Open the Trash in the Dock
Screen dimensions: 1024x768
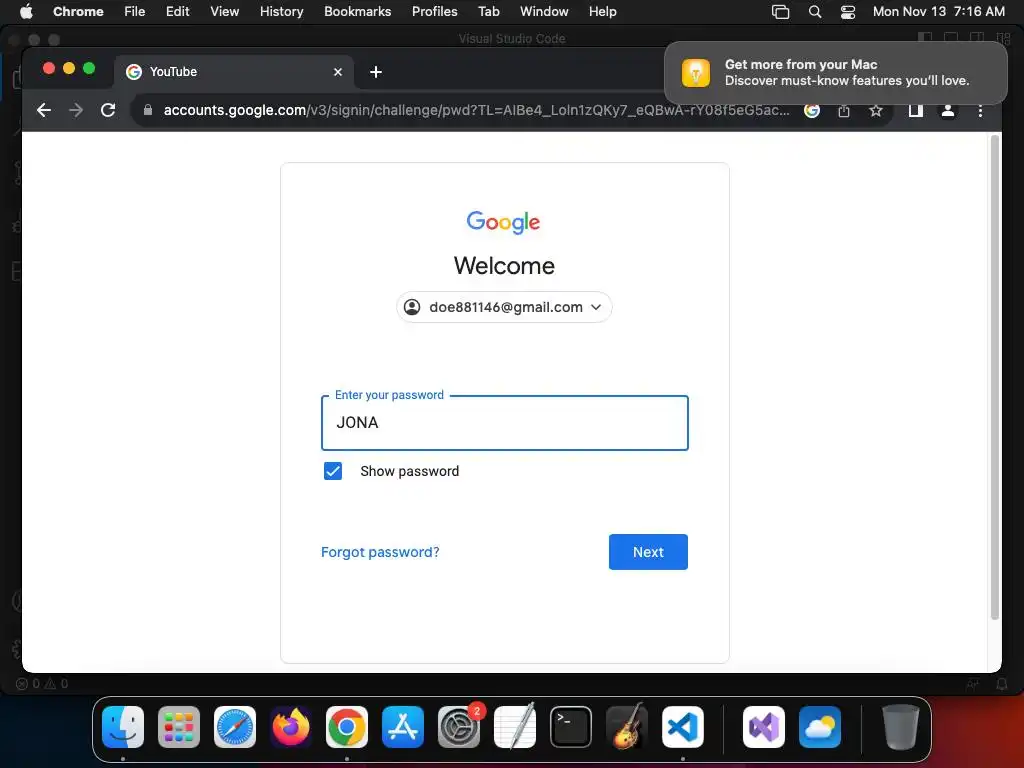tap(901, 727)
